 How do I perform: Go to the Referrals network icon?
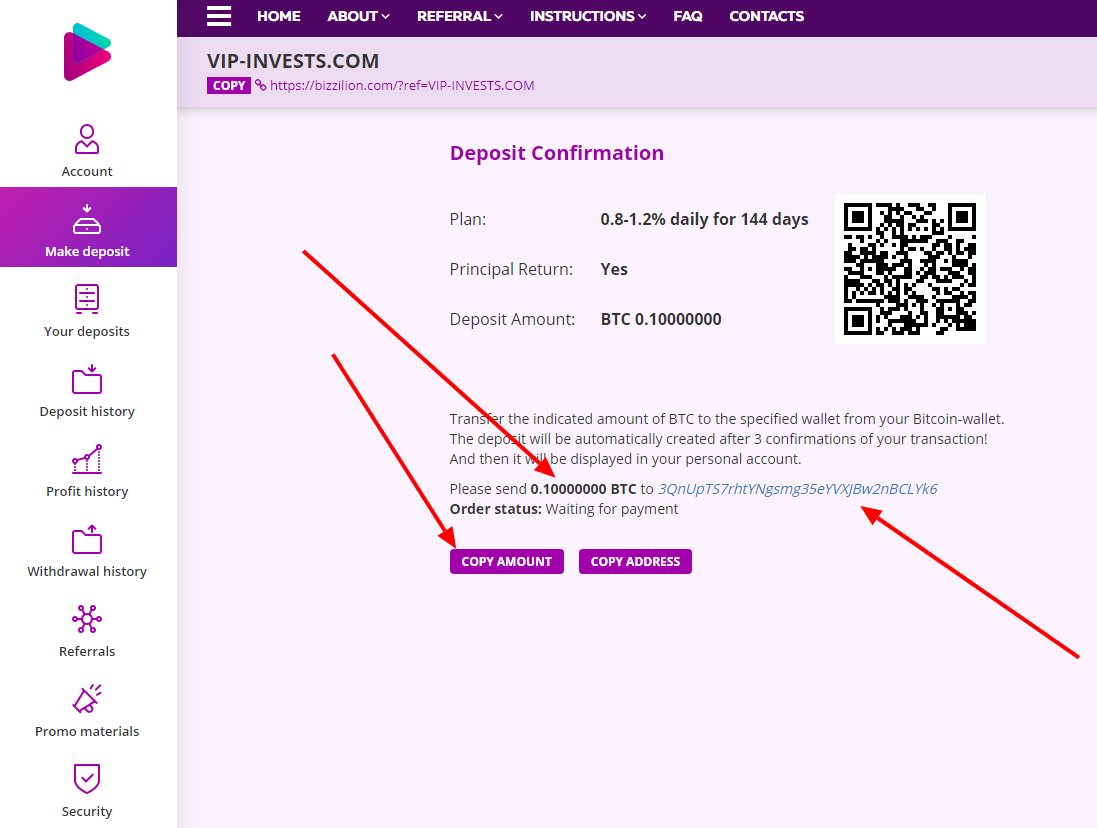pyautogui.click(x=87, y=620)
